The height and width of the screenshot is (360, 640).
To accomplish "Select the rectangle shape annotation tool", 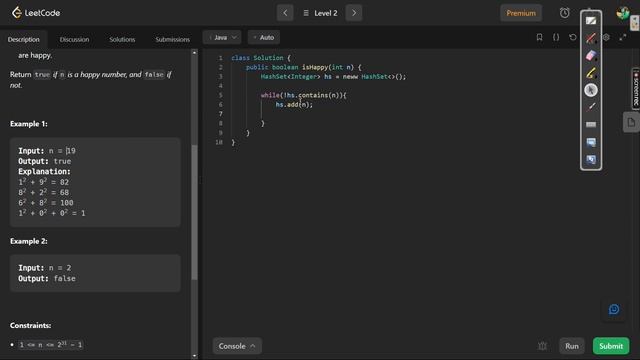I will tap(591, 124).
